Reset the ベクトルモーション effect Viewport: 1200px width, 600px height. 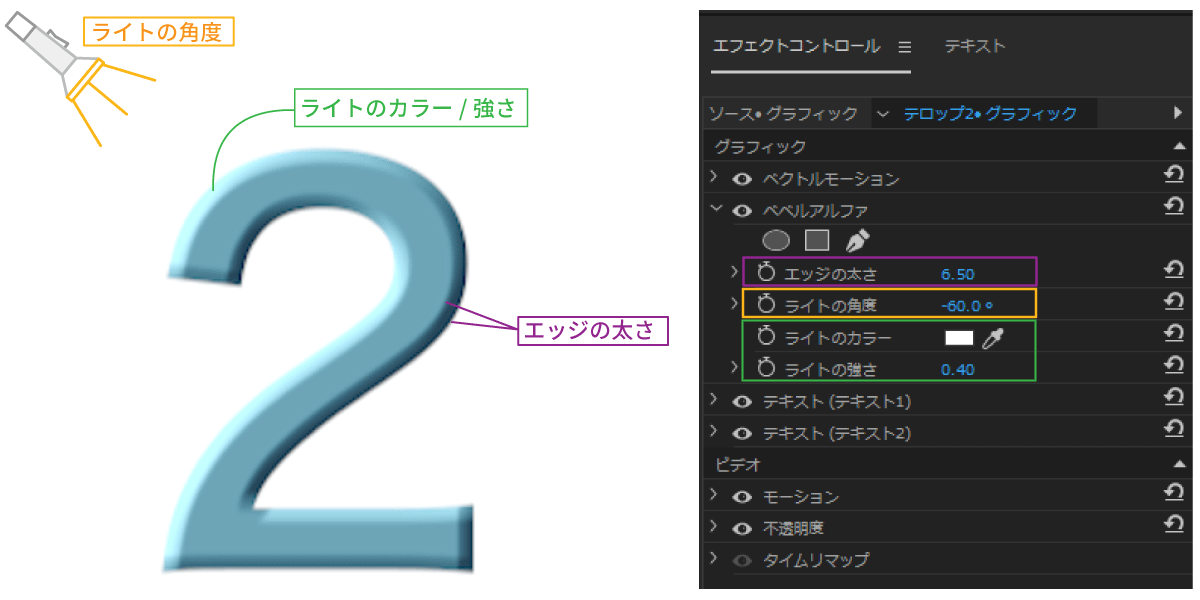click(x=1174, y=176)
